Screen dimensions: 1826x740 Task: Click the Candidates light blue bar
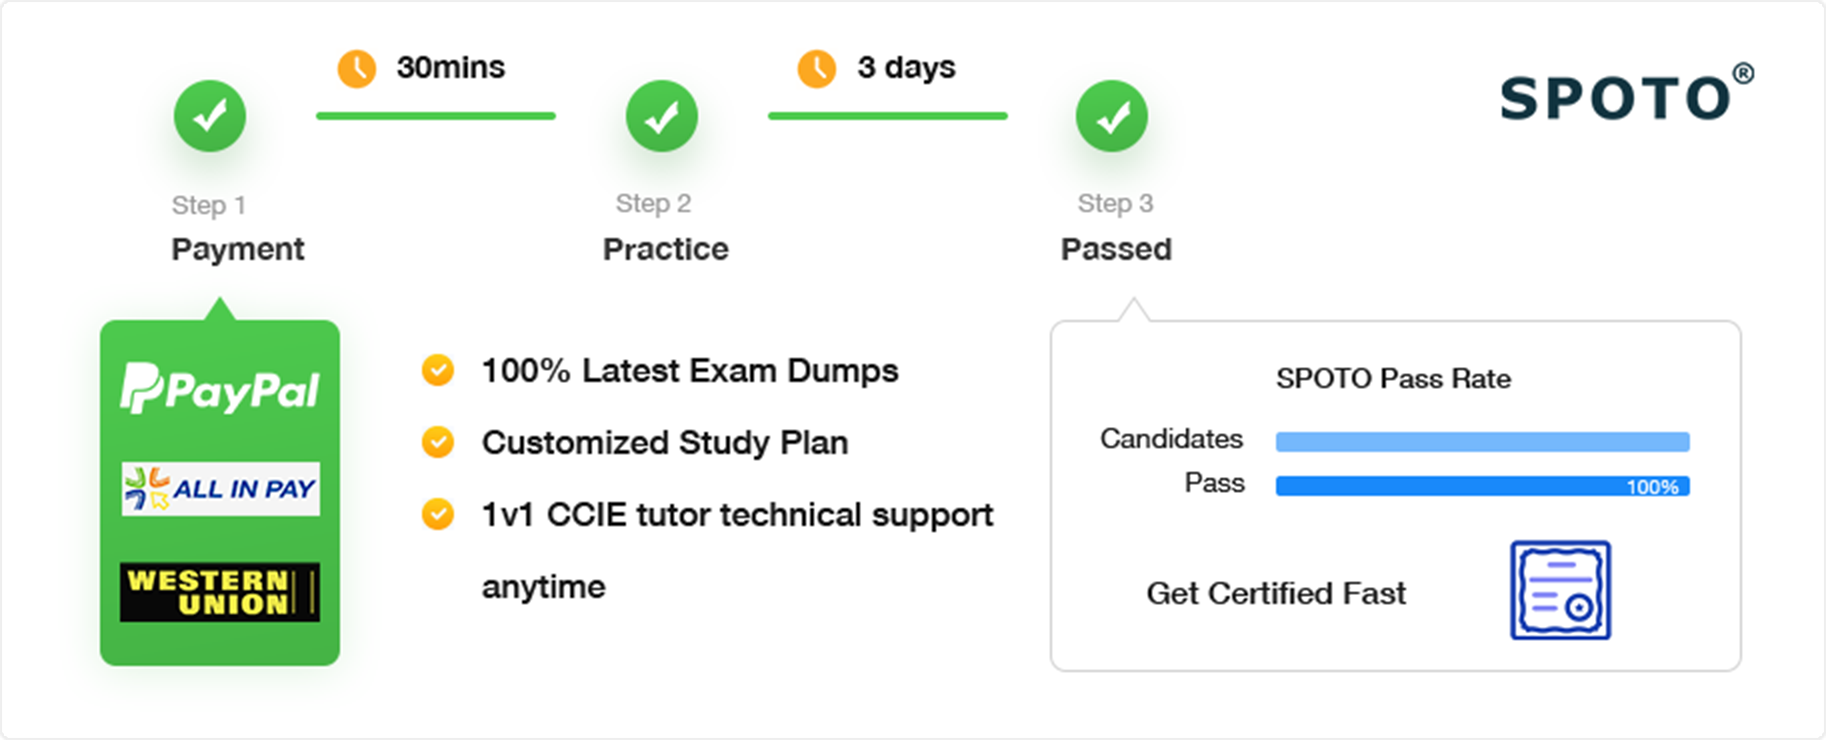(x=1483, y=441)
